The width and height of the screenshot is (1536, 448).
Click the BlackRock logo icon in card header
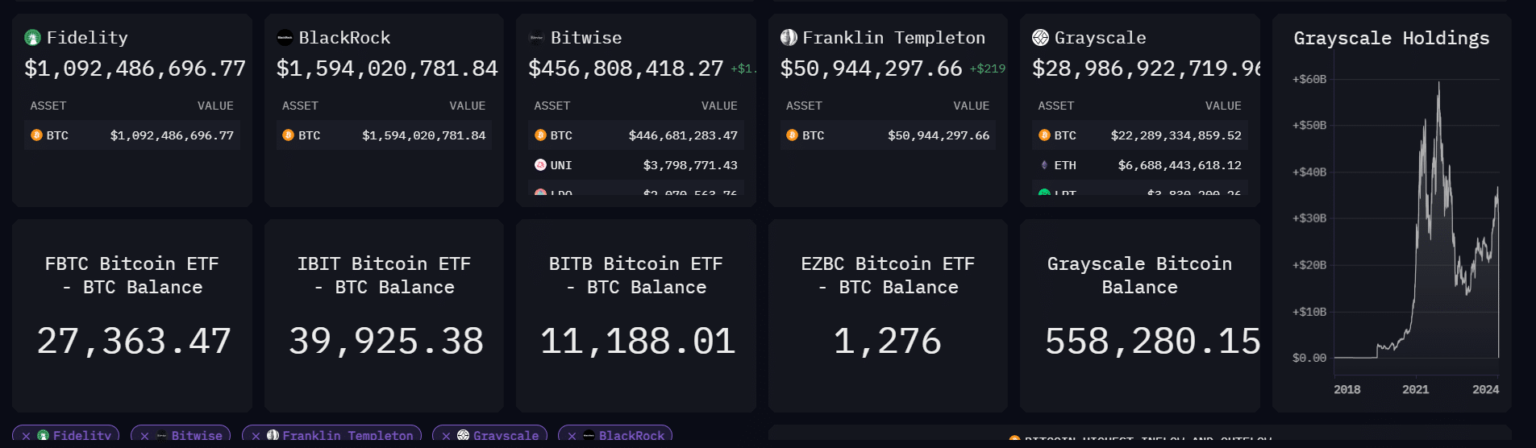coord(285,38)
